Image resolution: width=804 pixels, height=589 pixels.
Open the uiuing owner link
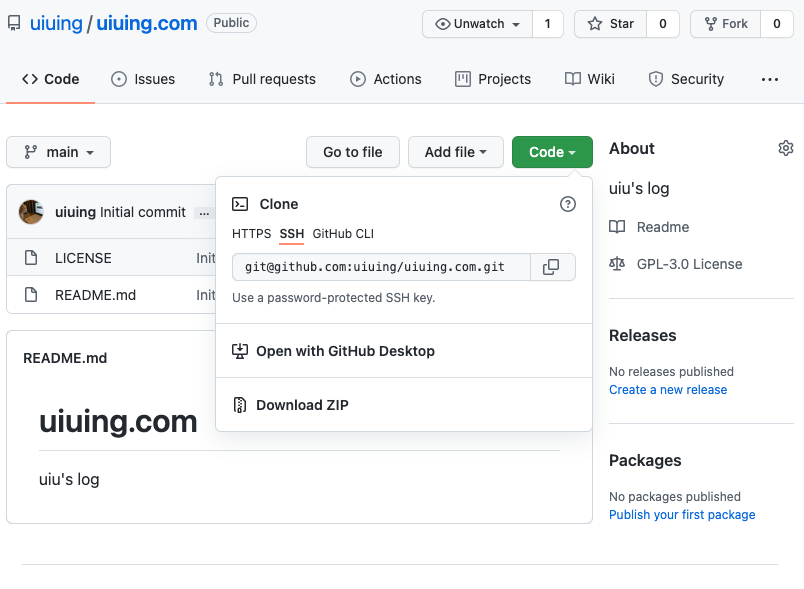(x=56, y=24)
